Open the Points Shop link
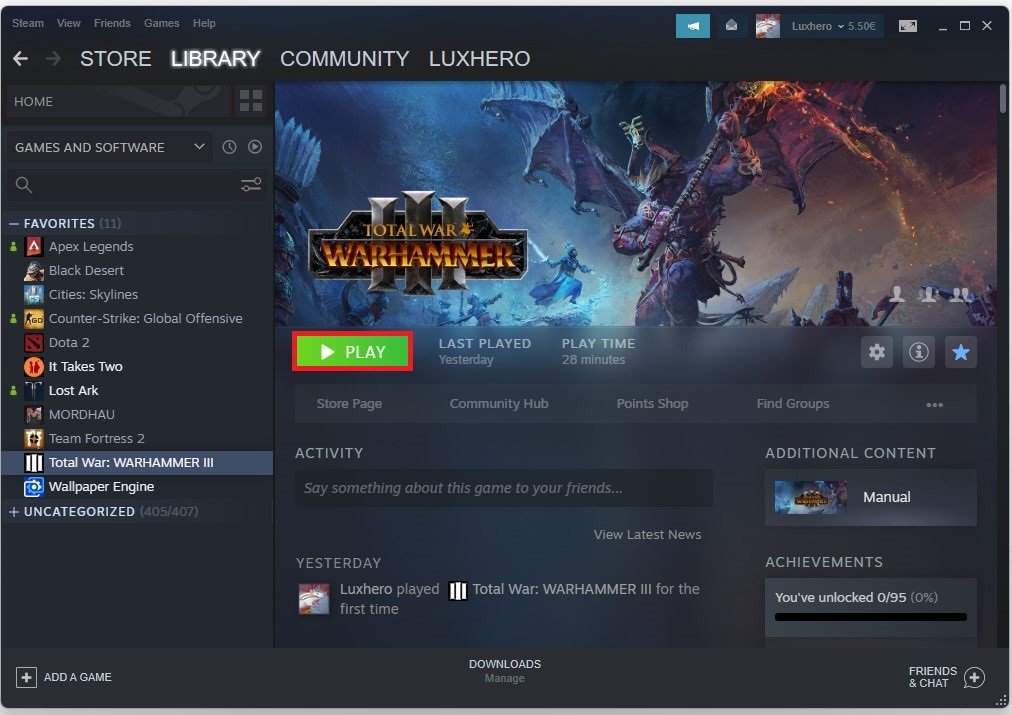This screenshot has width=1012, height=715. pyautogui.click(x=653, y=403)
